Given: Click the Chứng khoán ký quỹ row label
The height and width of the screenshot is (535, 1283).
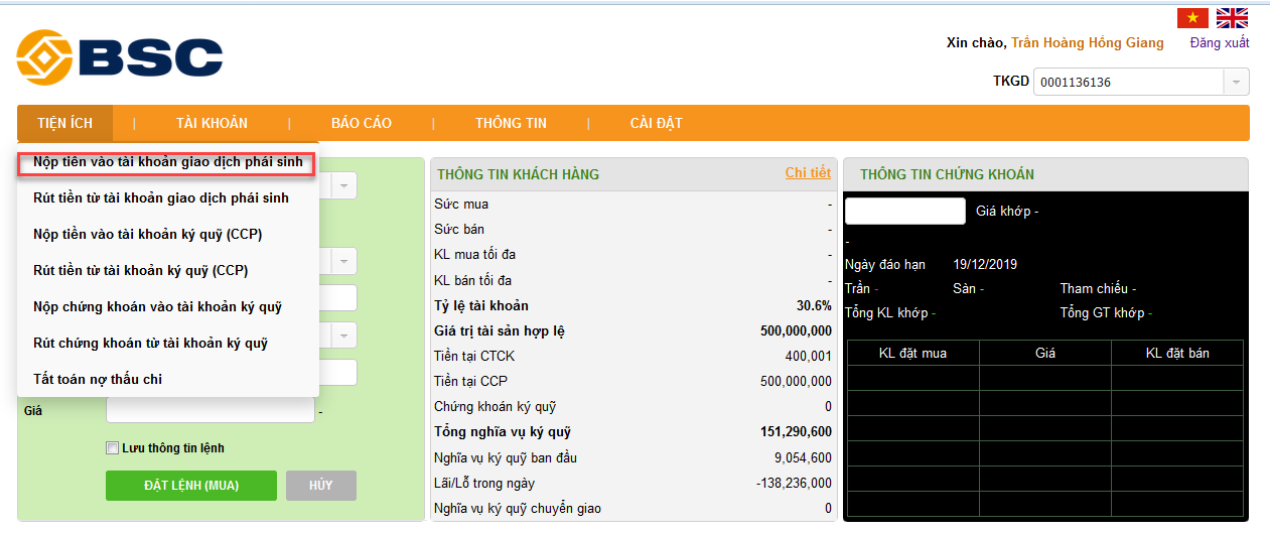Looking at the screenshot, I should (495, 407).
